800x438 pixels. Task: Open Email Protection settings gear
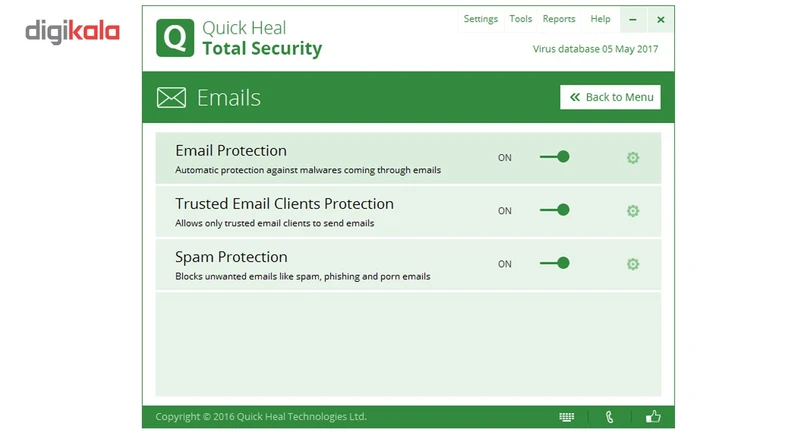(x=632, y=158)
